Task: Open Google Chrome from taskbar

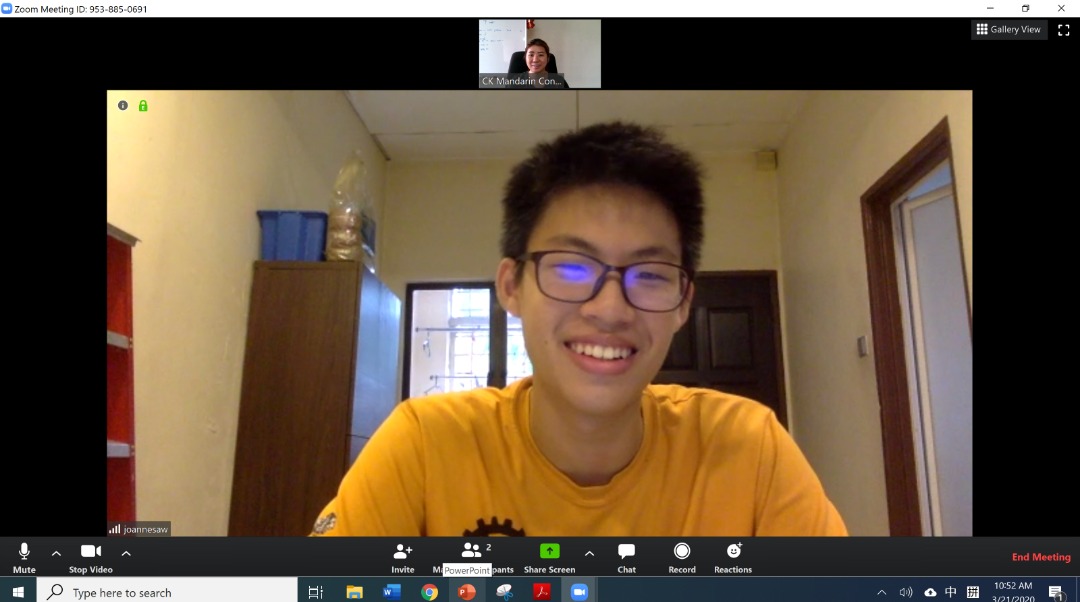Action: click(429, 592)
